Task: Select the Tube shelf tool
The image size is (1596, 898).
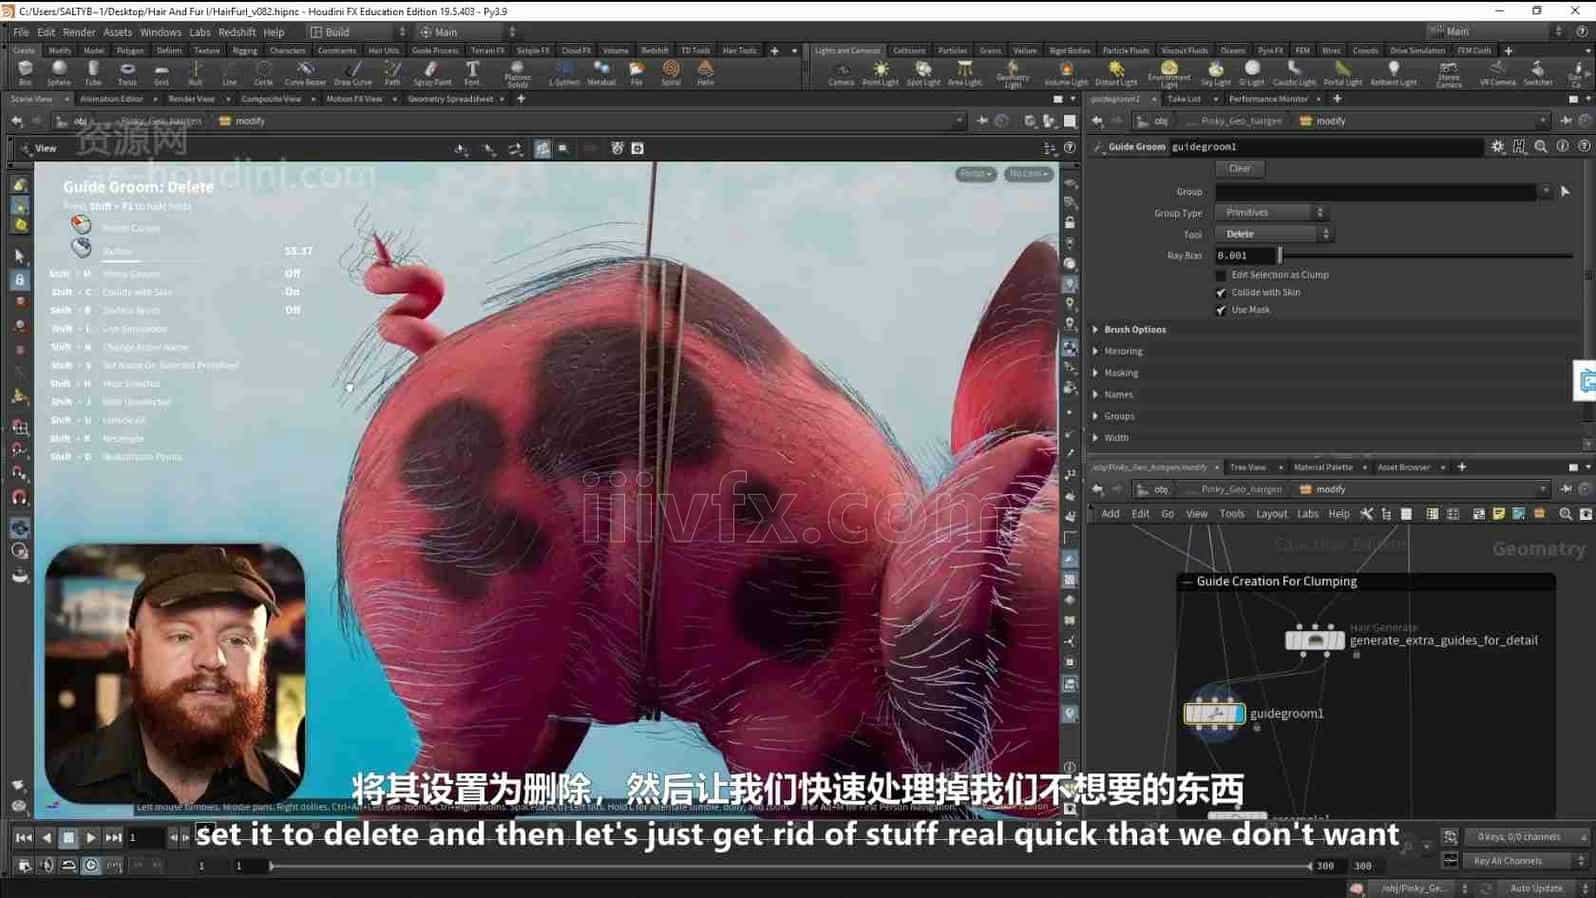Action: (93, 73)
